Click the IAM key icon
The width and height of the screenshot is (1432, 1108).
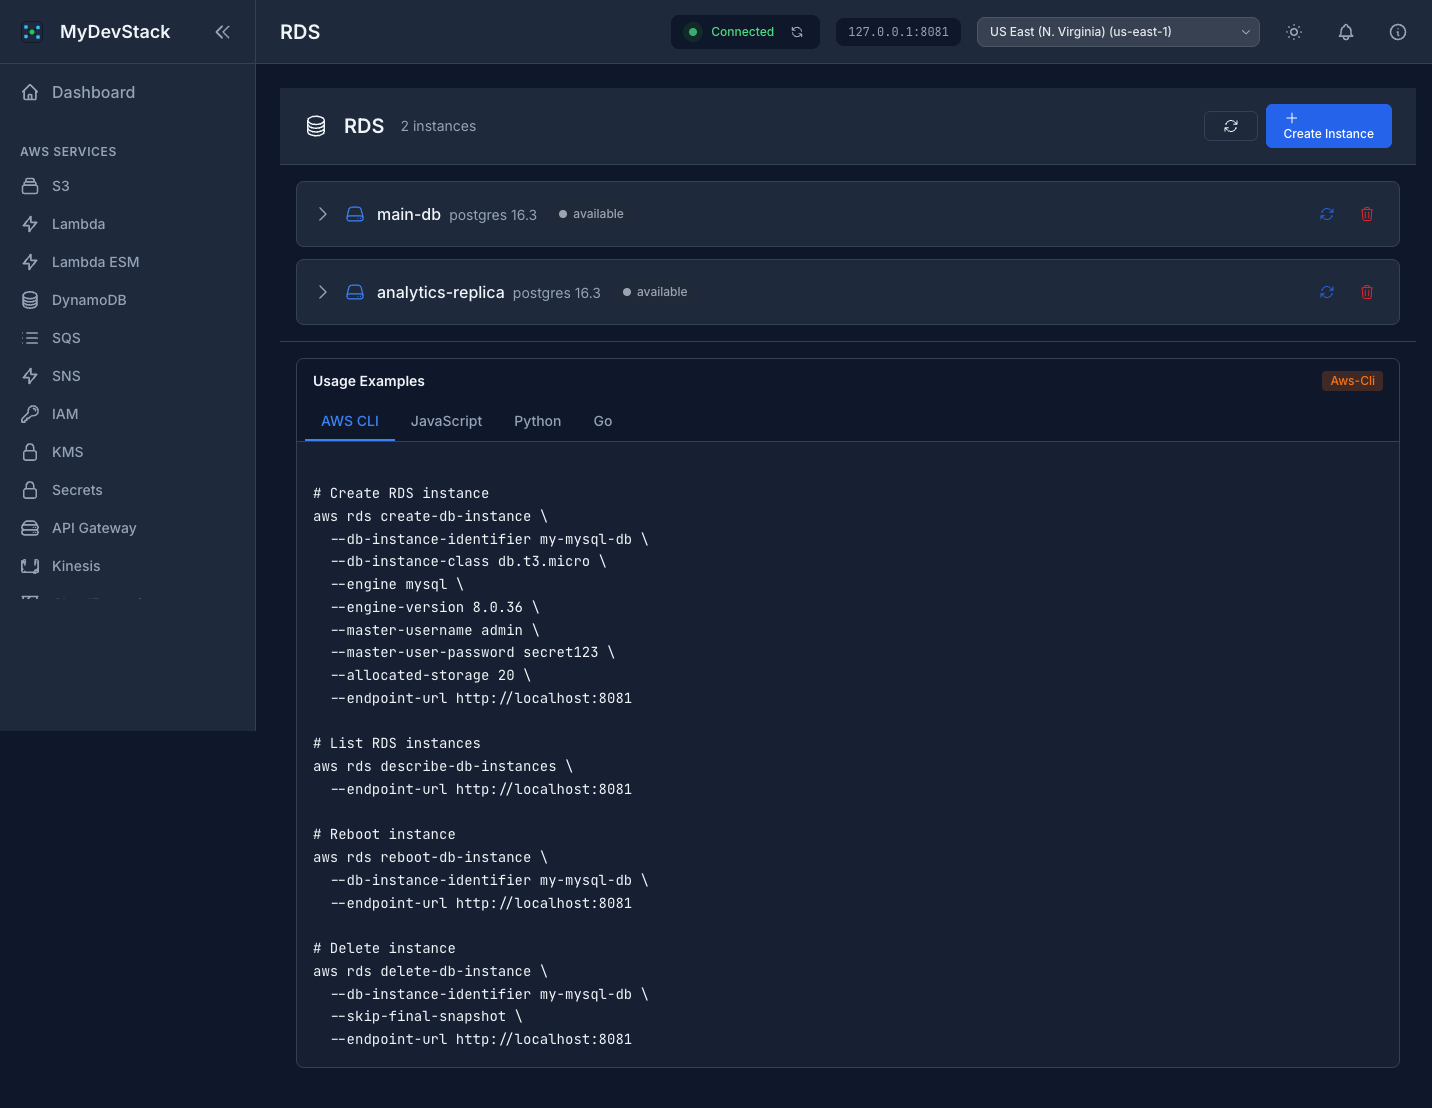pyautogui.click(x=30, y=414)
